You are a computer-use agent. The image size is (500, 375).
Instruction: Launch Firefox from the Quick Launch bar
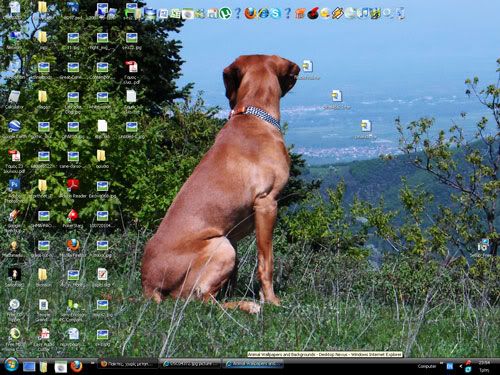click(76, 366)
